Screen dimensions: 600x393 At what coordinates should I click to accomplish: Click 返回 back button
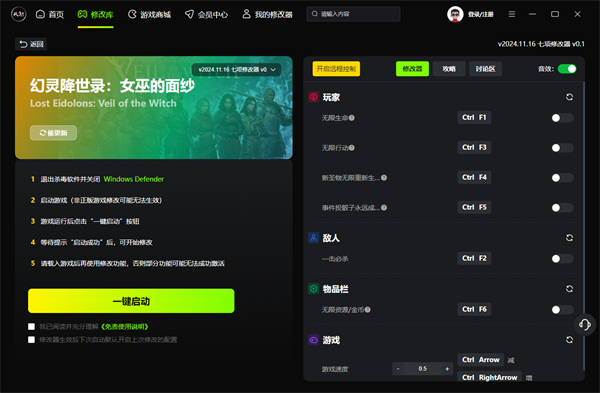click(x=31, y=44)
